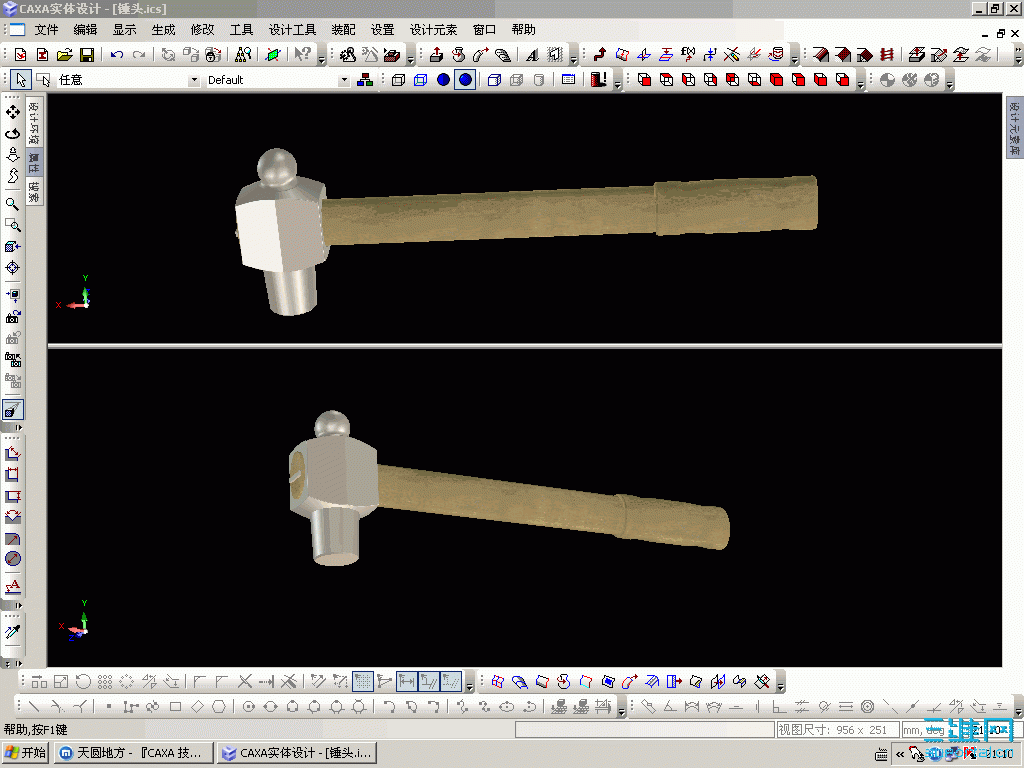Switch to CAXA实体设计 taskbar button
The width and height of the screenshot is (1024, 768).
296,752
